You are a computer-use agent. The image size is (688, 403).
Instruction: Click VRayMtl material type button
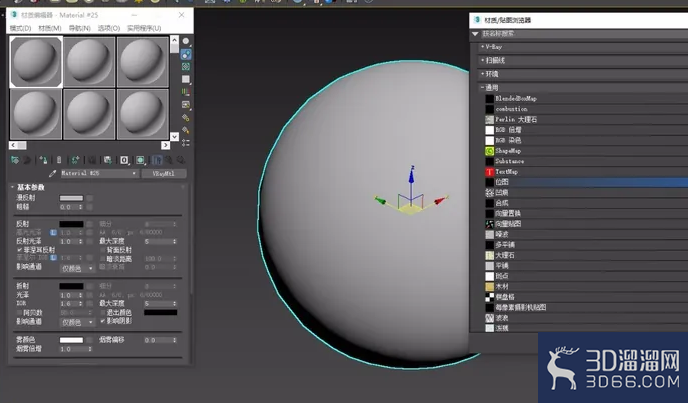coord(164,173)
